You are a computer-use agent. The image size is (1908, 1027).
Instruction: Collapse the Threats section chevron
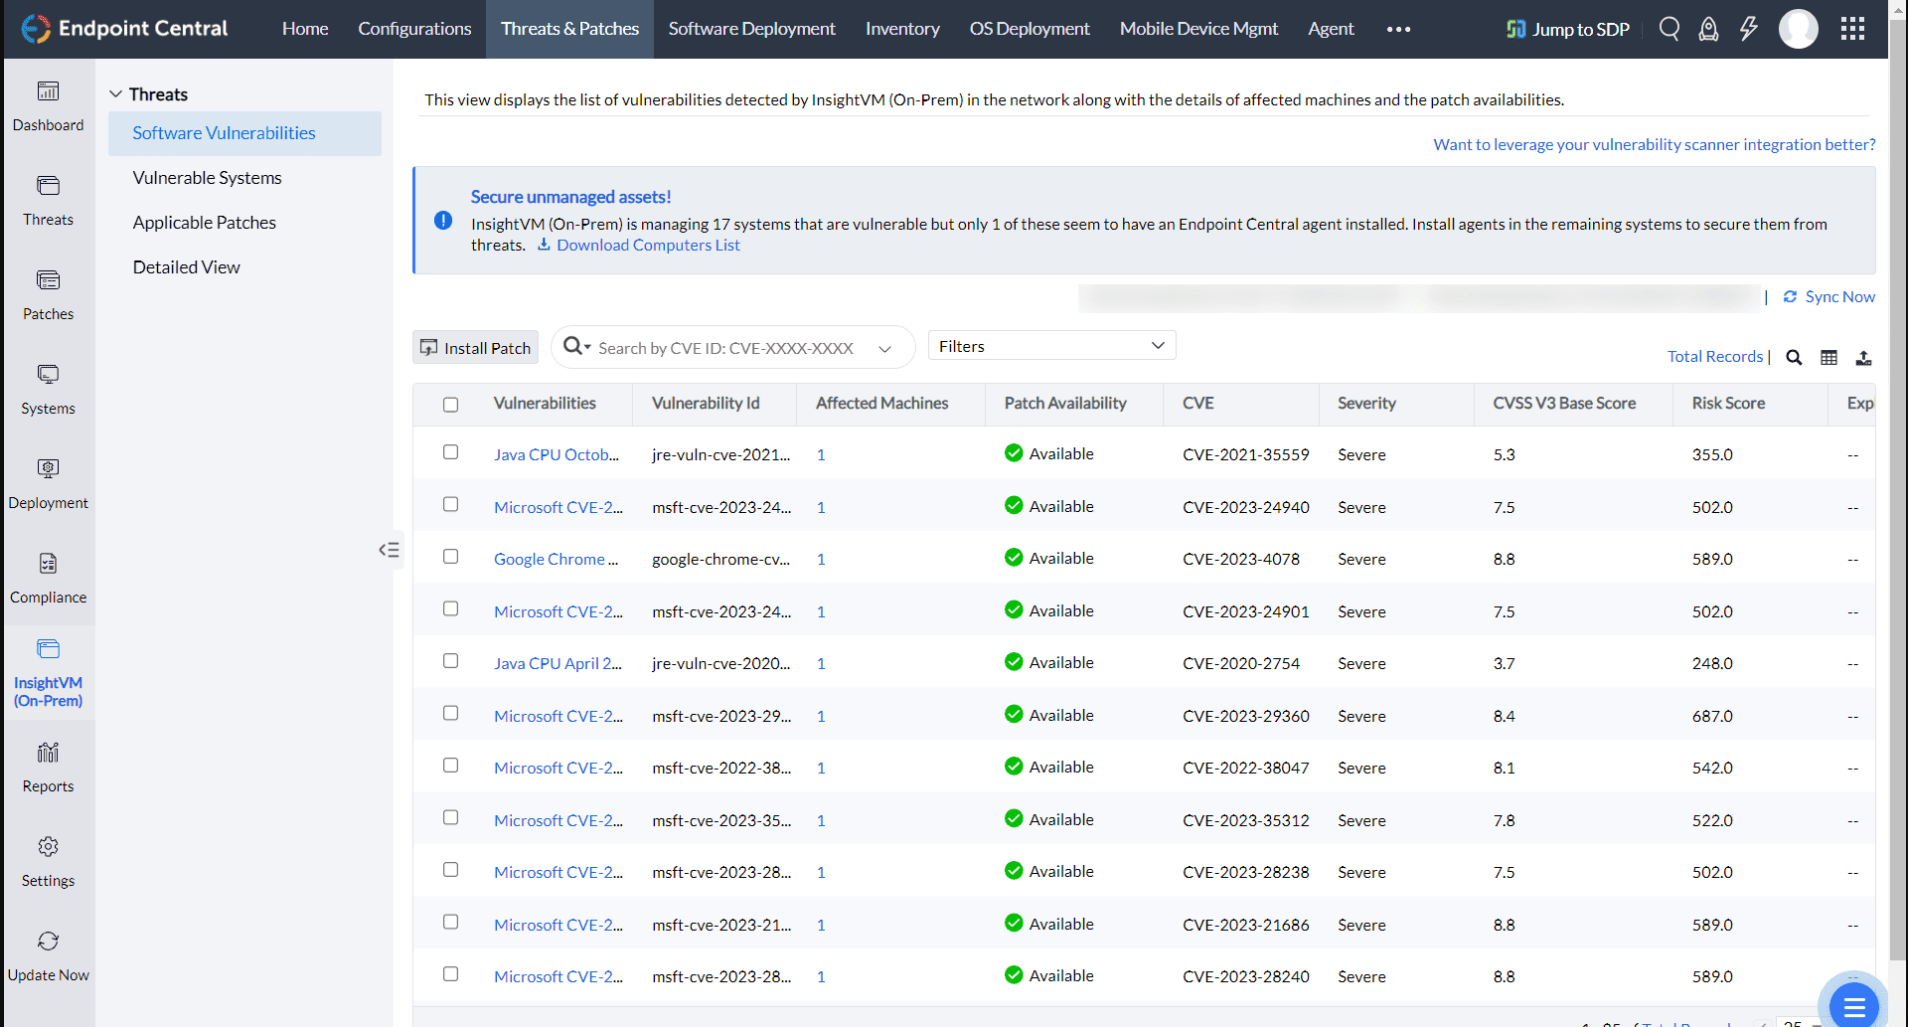116,93
